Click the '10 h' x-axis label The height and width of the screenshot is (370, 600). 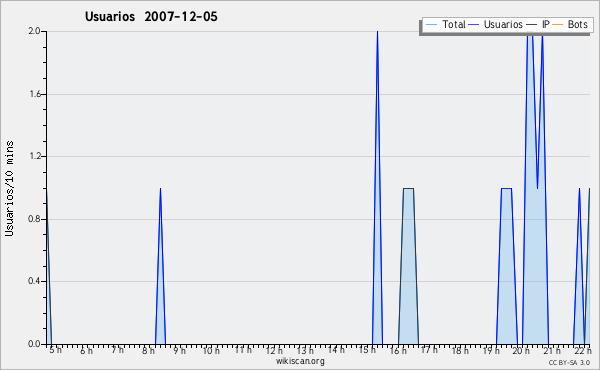click(x=211, y=350)
